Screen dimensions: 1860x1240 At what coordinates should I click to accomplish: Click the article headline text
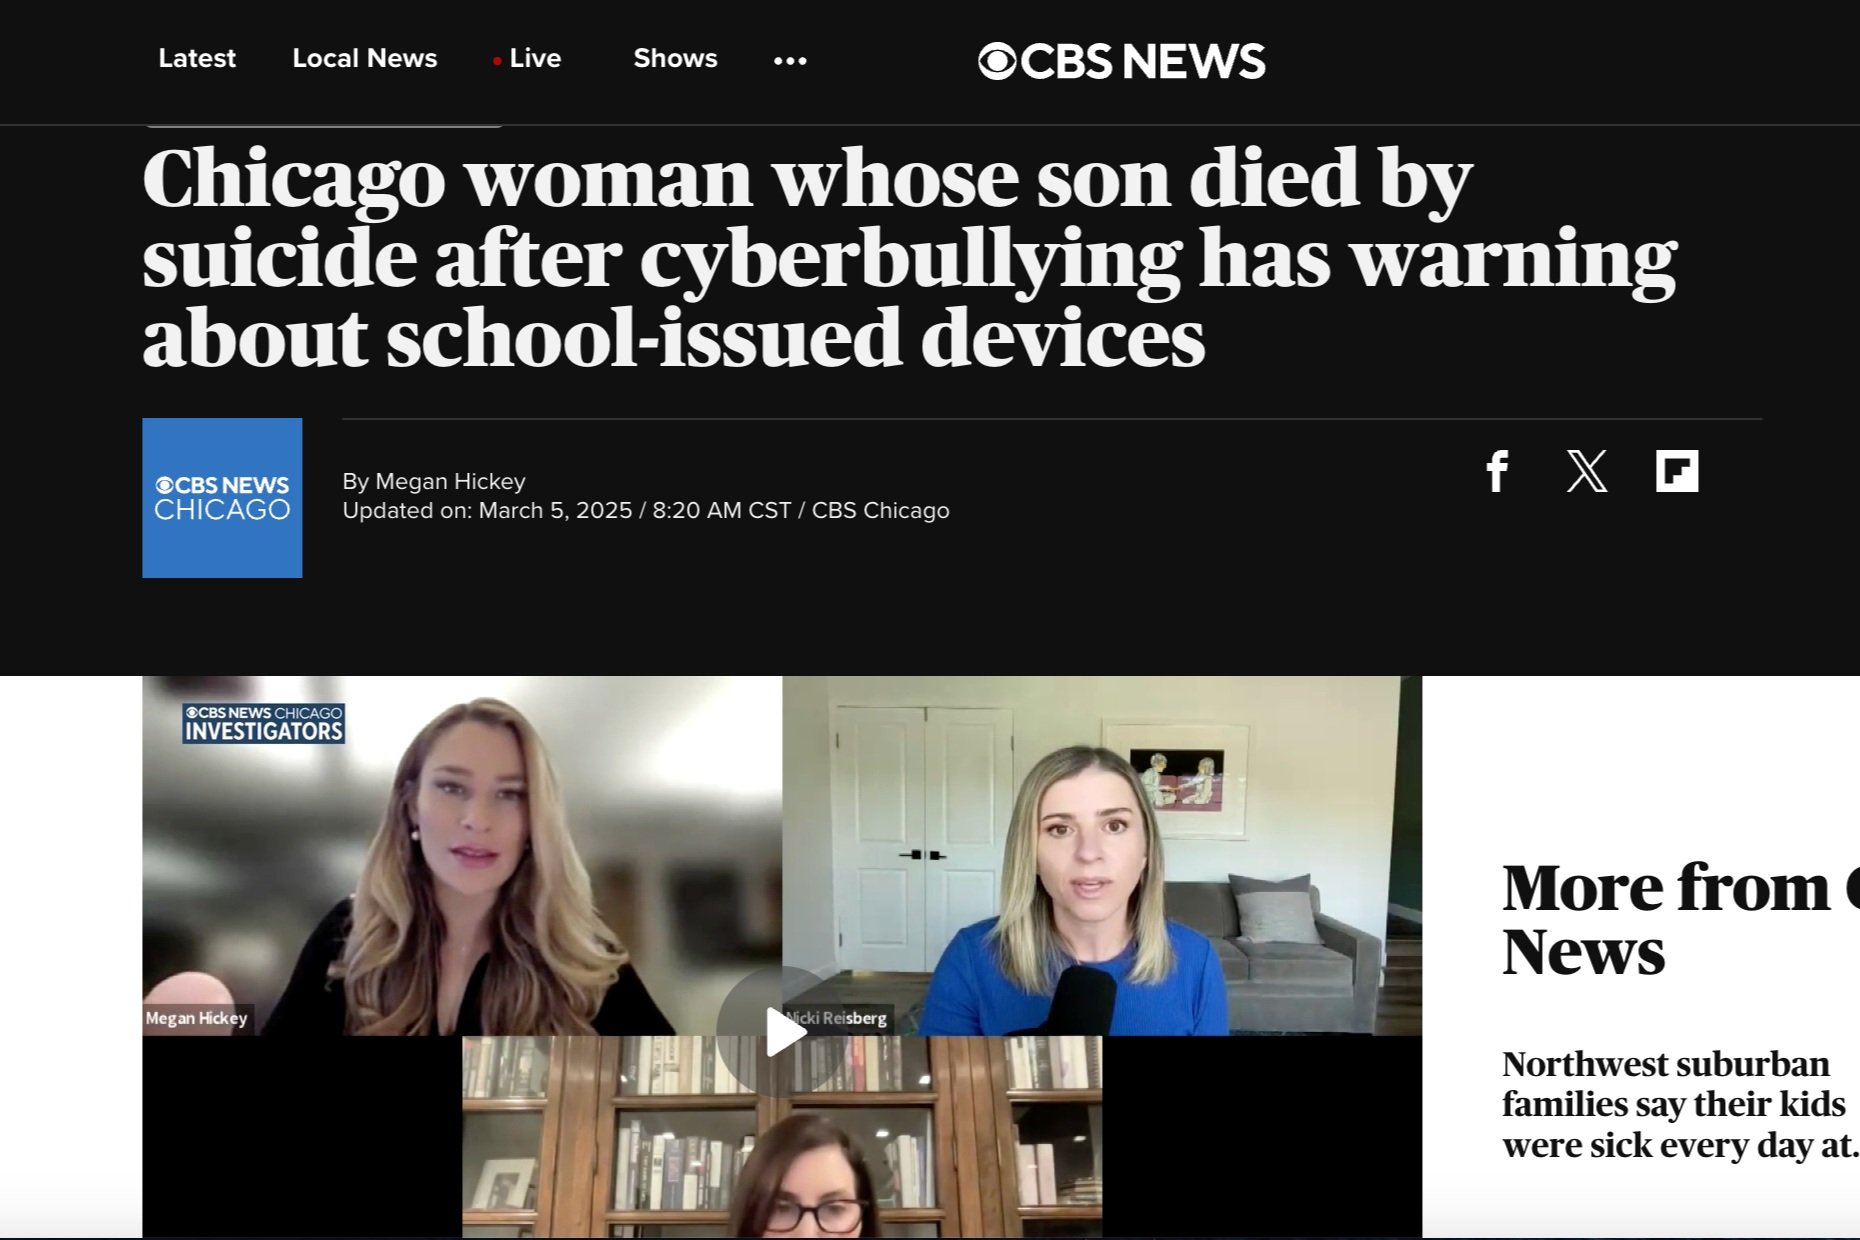(x=910, y=258)
